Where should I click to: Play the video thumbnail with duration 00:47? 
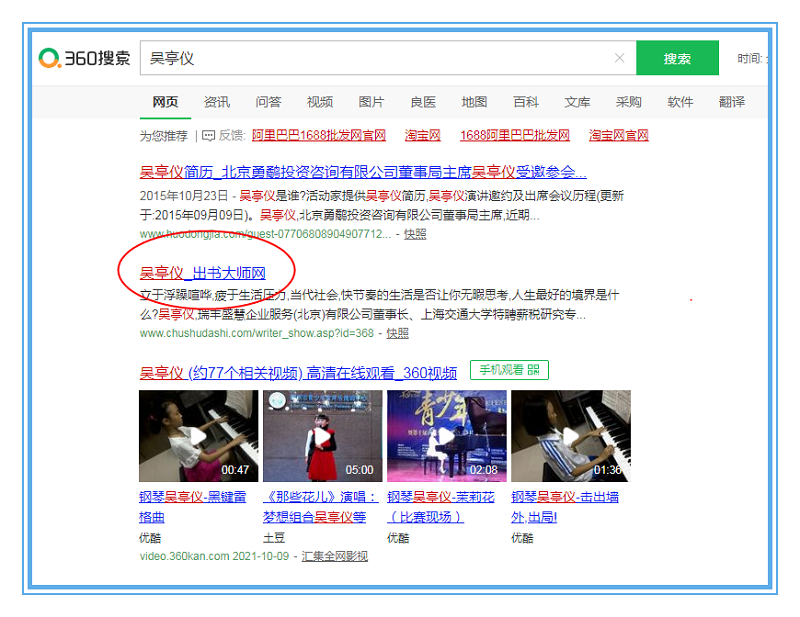click(x=198, y=436)
